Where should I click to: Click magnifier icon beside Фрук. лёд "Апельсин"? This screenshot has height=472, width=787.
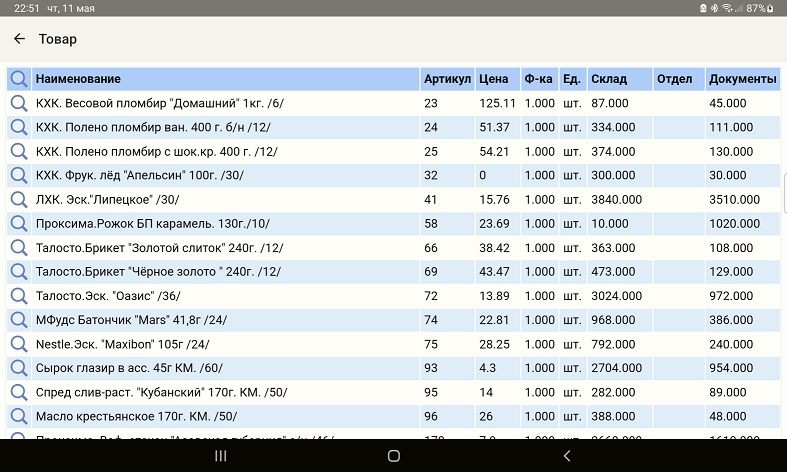(18, 175)
